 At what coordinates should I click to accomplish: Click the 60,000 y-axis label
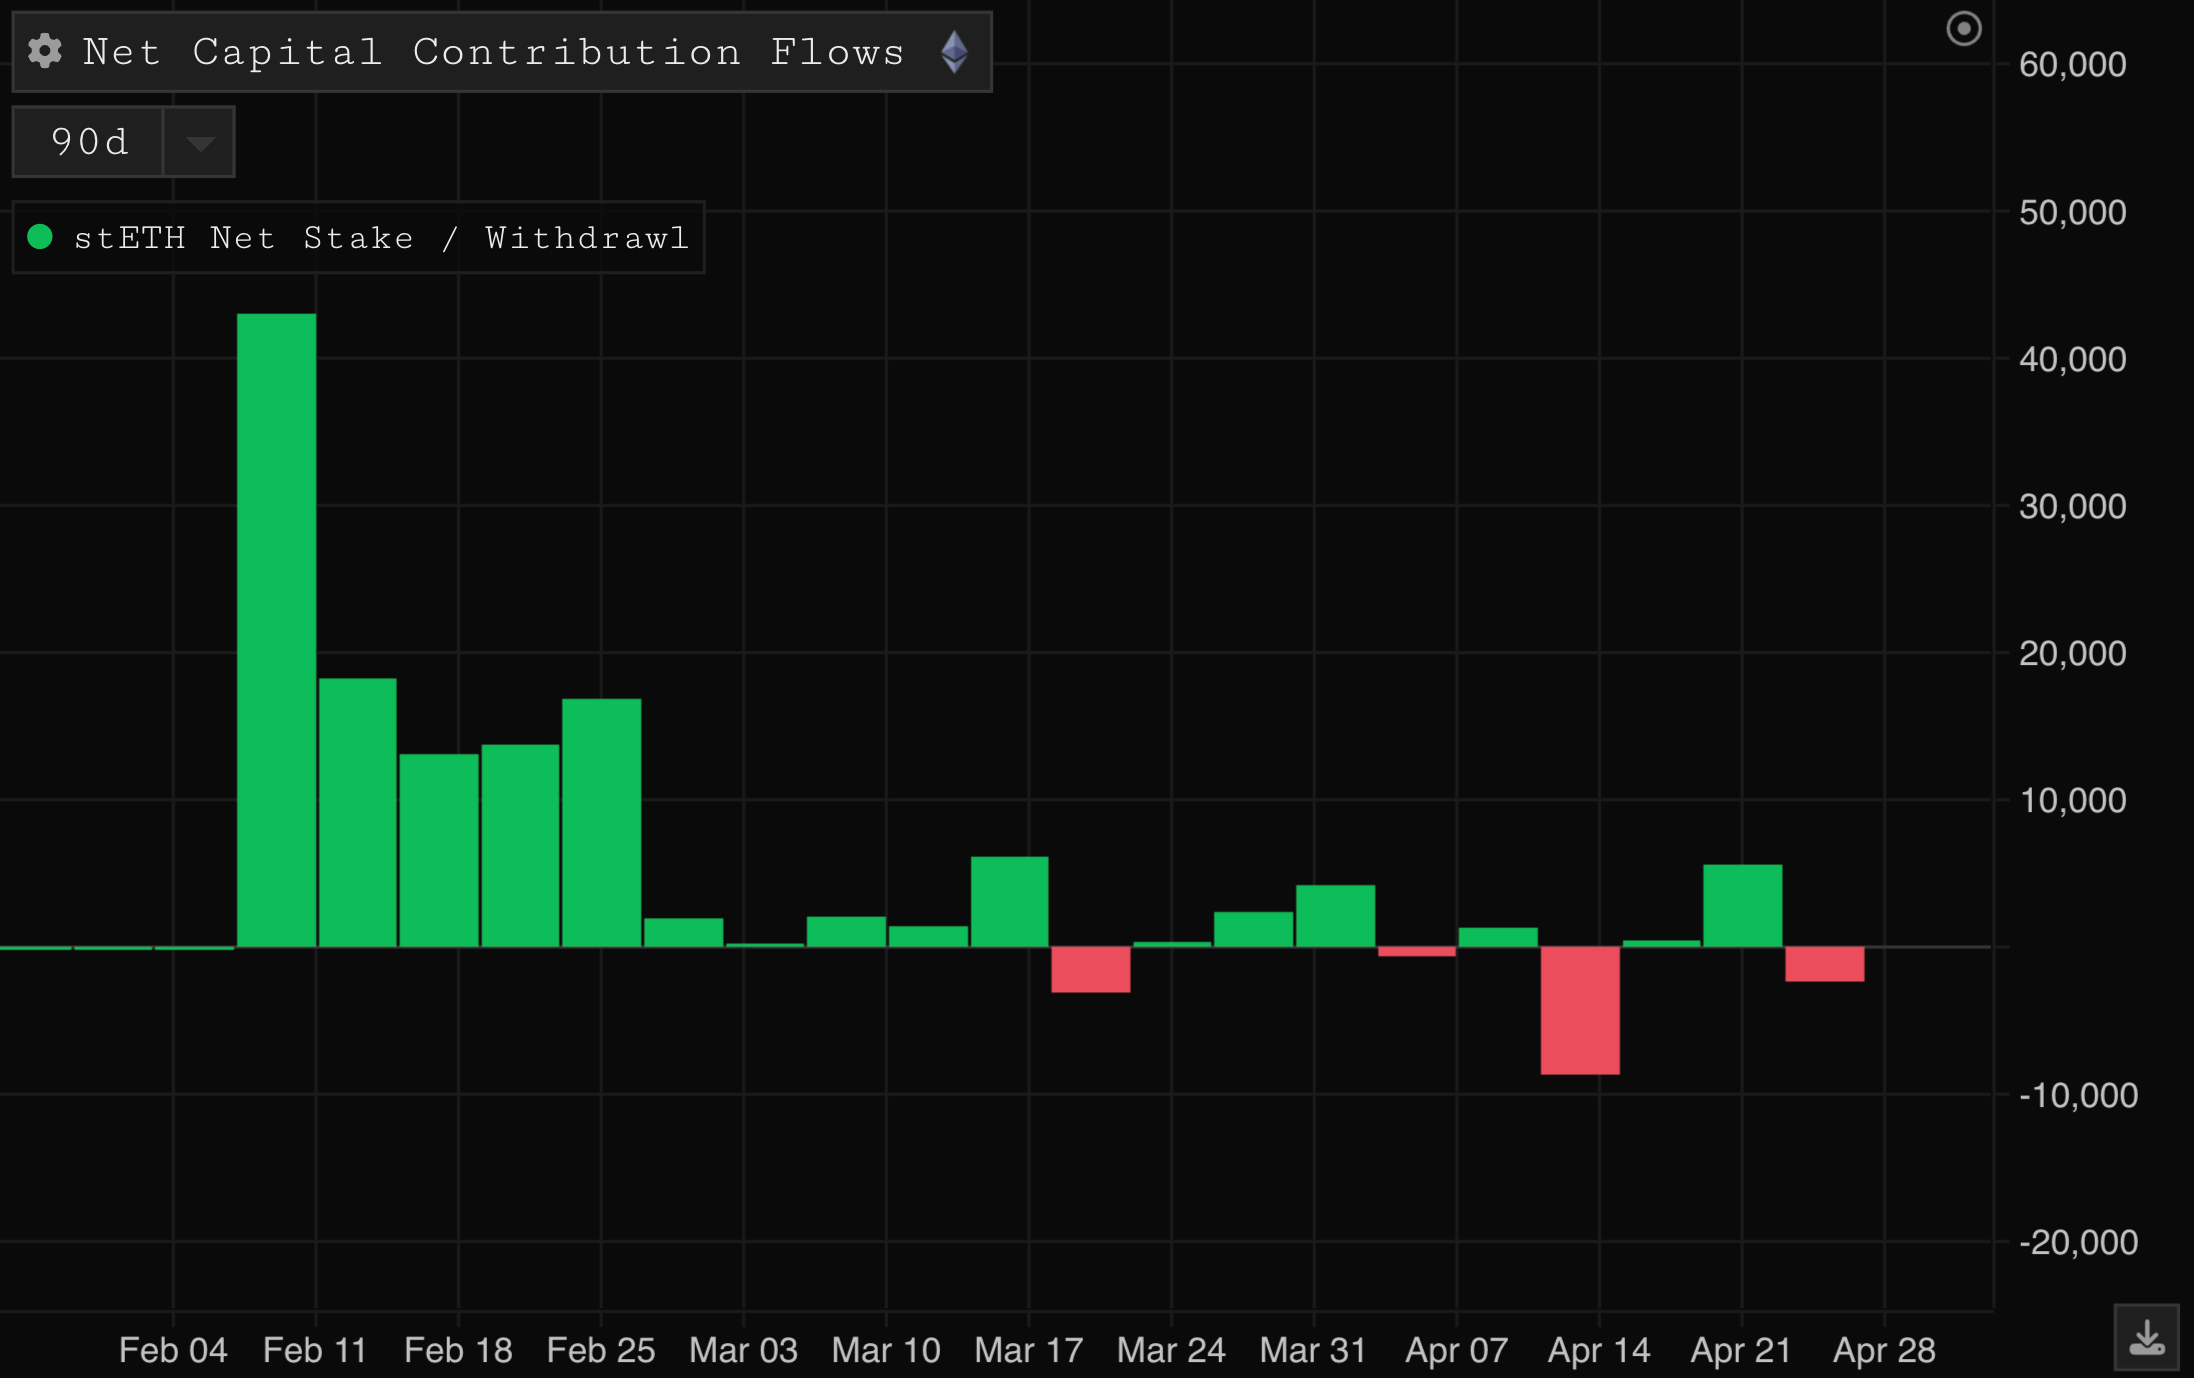click(2072, 65)
